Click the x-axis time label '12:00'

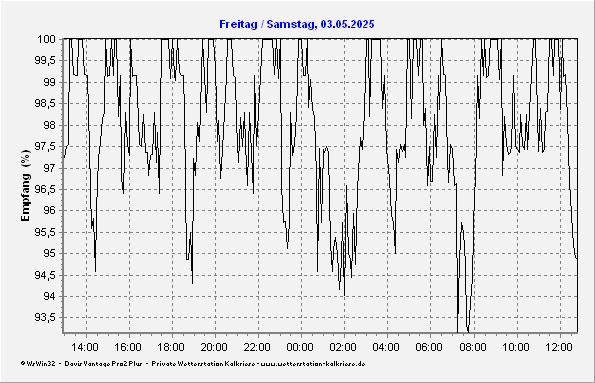point(559,347)
